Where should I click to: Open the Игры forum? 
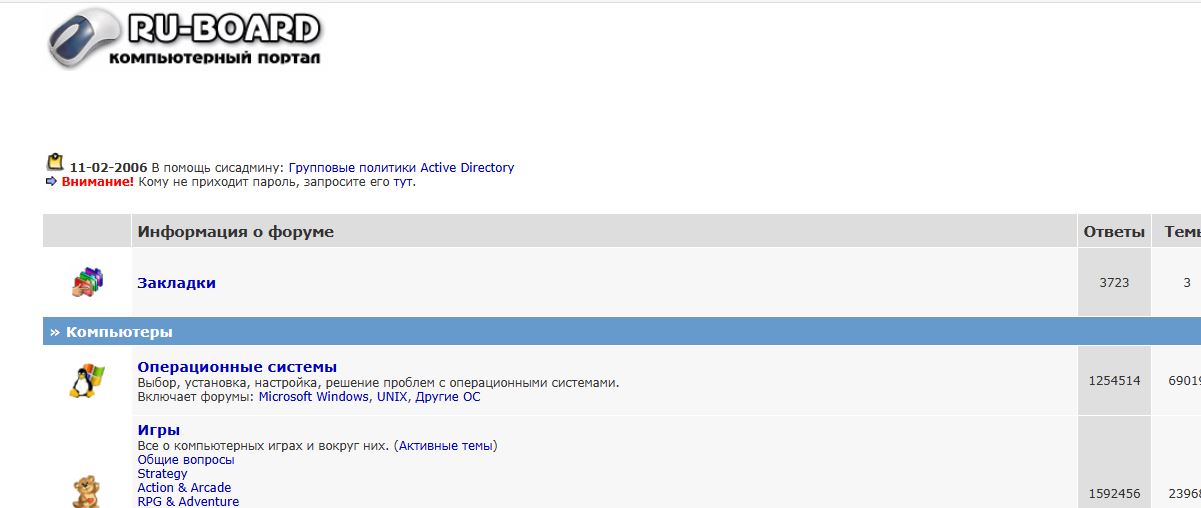tap(158, 430)
